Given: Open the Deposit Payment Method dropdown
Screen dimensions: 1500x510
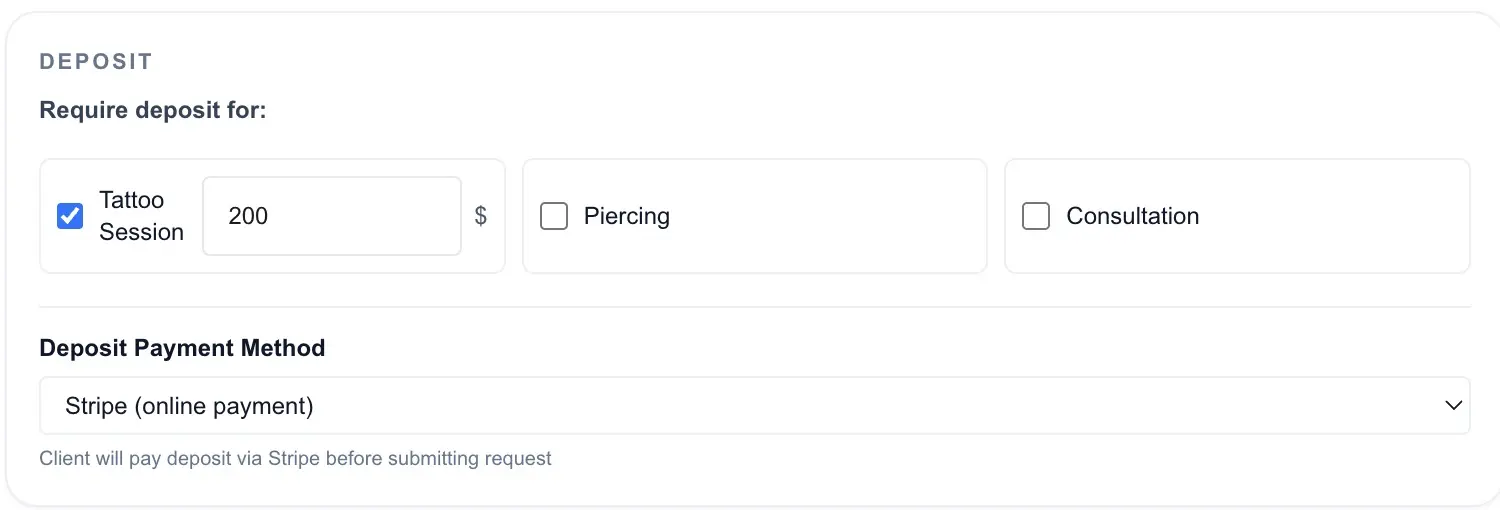Looking at the screenshot, I should click(x=755, y=405).
